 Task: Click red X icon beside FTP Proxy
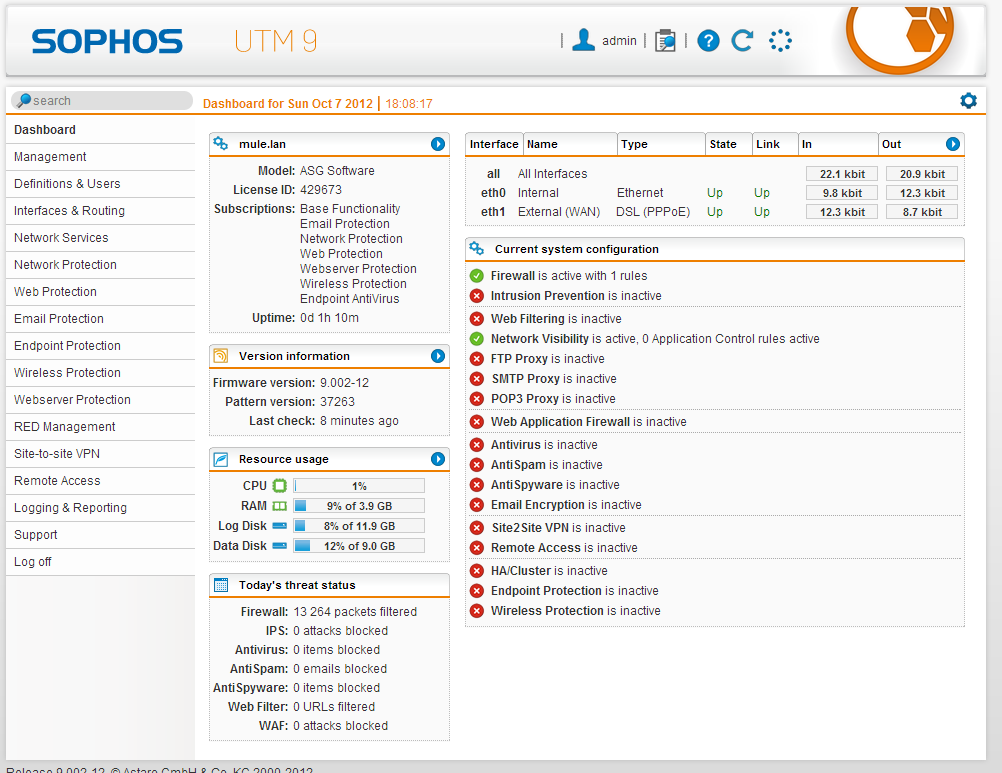(x=477, y=358)
